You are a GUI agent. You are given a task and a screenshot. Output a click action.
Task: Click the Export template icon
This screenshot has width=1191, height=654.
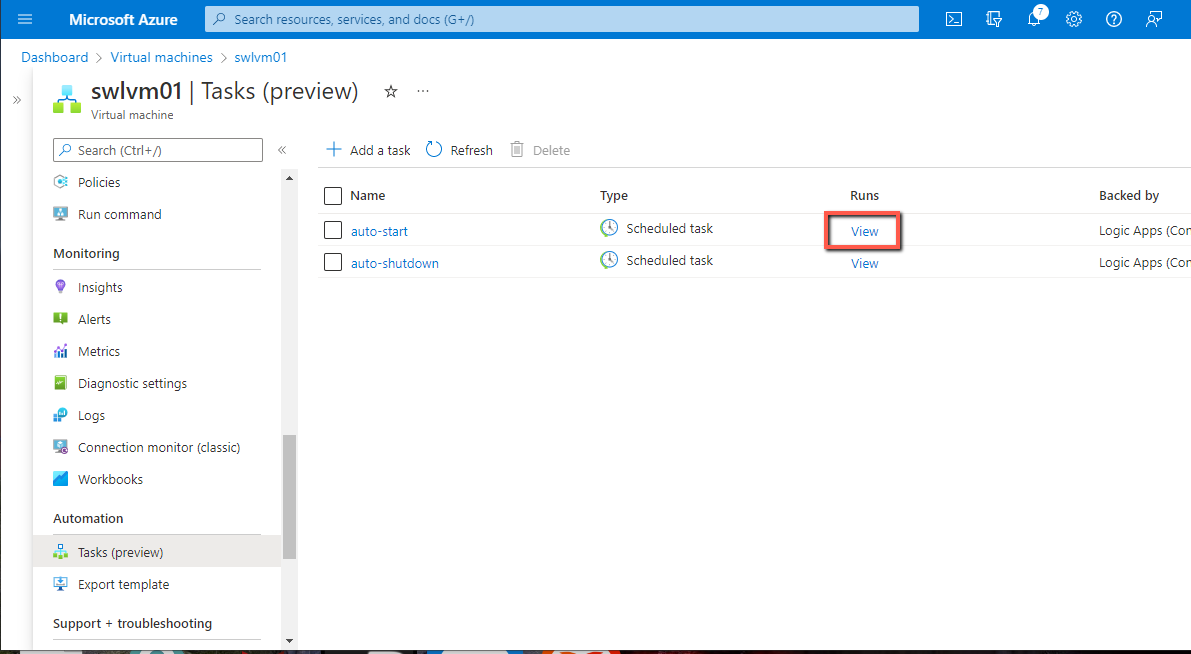(61, 584)
